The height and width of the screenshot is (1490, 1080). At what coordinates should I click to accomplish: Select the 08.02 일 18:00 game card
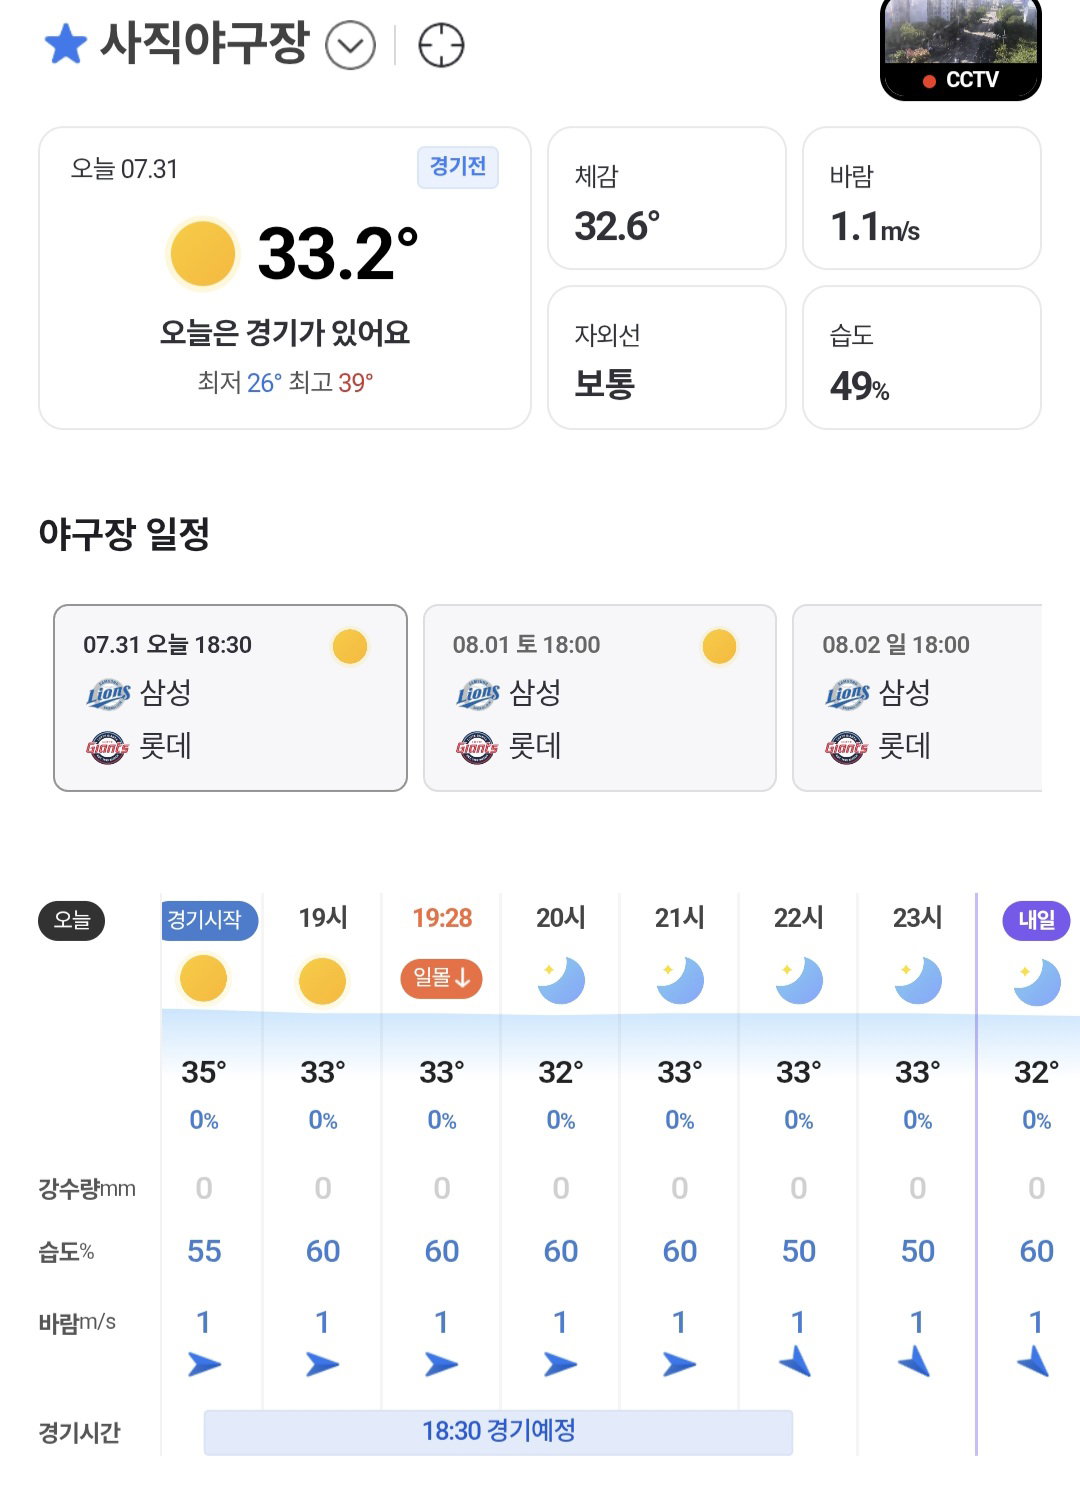click(x=917, y=698)
